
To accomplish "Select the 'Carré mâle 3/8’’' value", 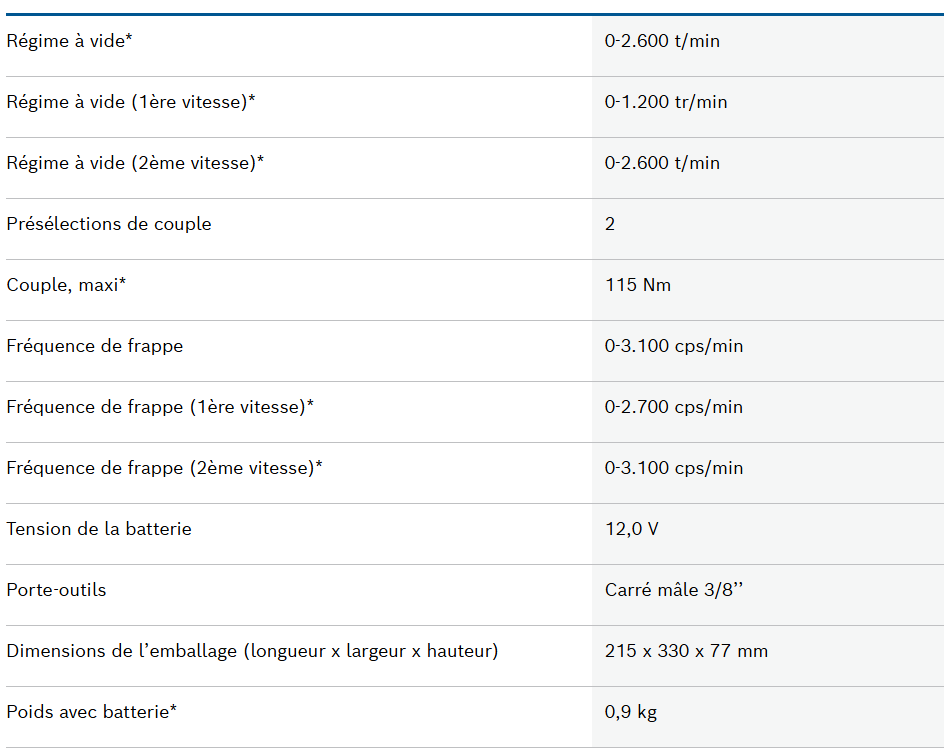I will [674, 590].
